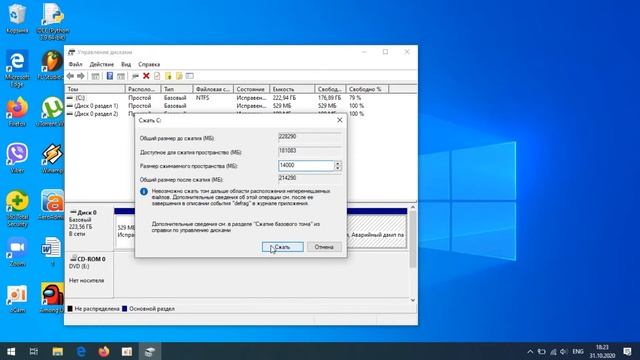Click the 222,94 ГБ capacity cell

click(x=284, y=98)
